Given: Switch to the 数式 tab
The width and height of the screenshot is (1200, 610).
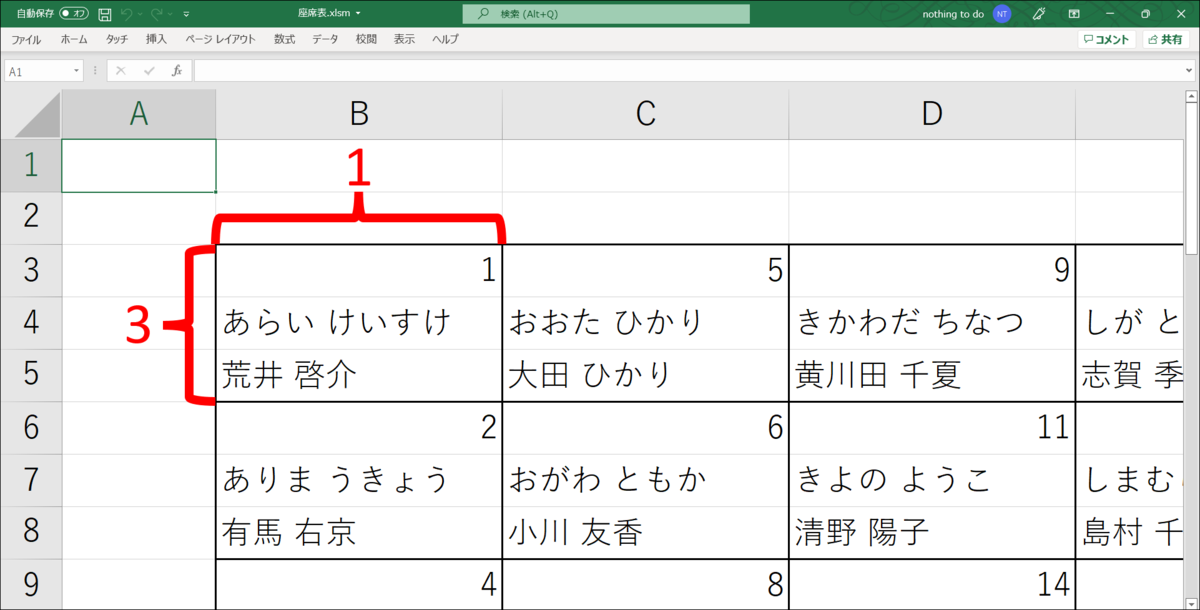Looking at the screenshot, I should coord(284,39).
